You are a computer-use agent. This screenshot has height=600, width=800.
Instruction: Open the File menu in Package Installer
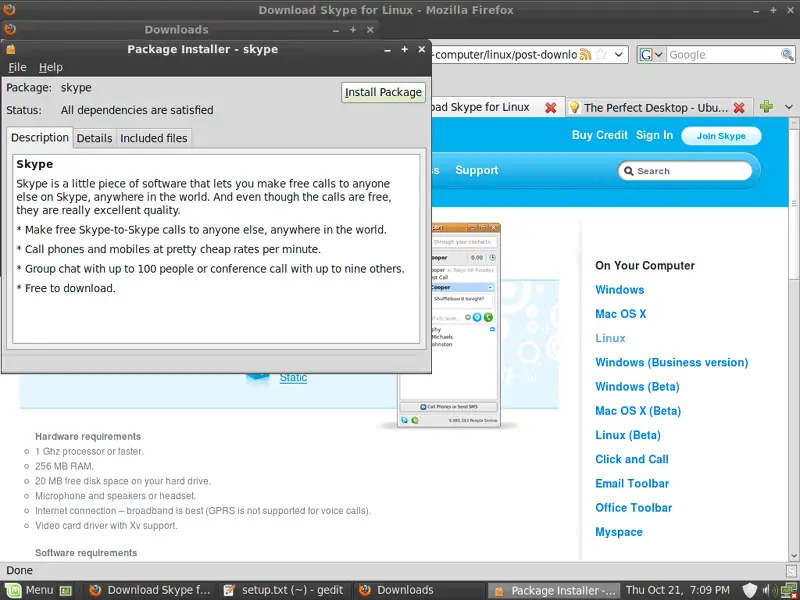[17, 67]
